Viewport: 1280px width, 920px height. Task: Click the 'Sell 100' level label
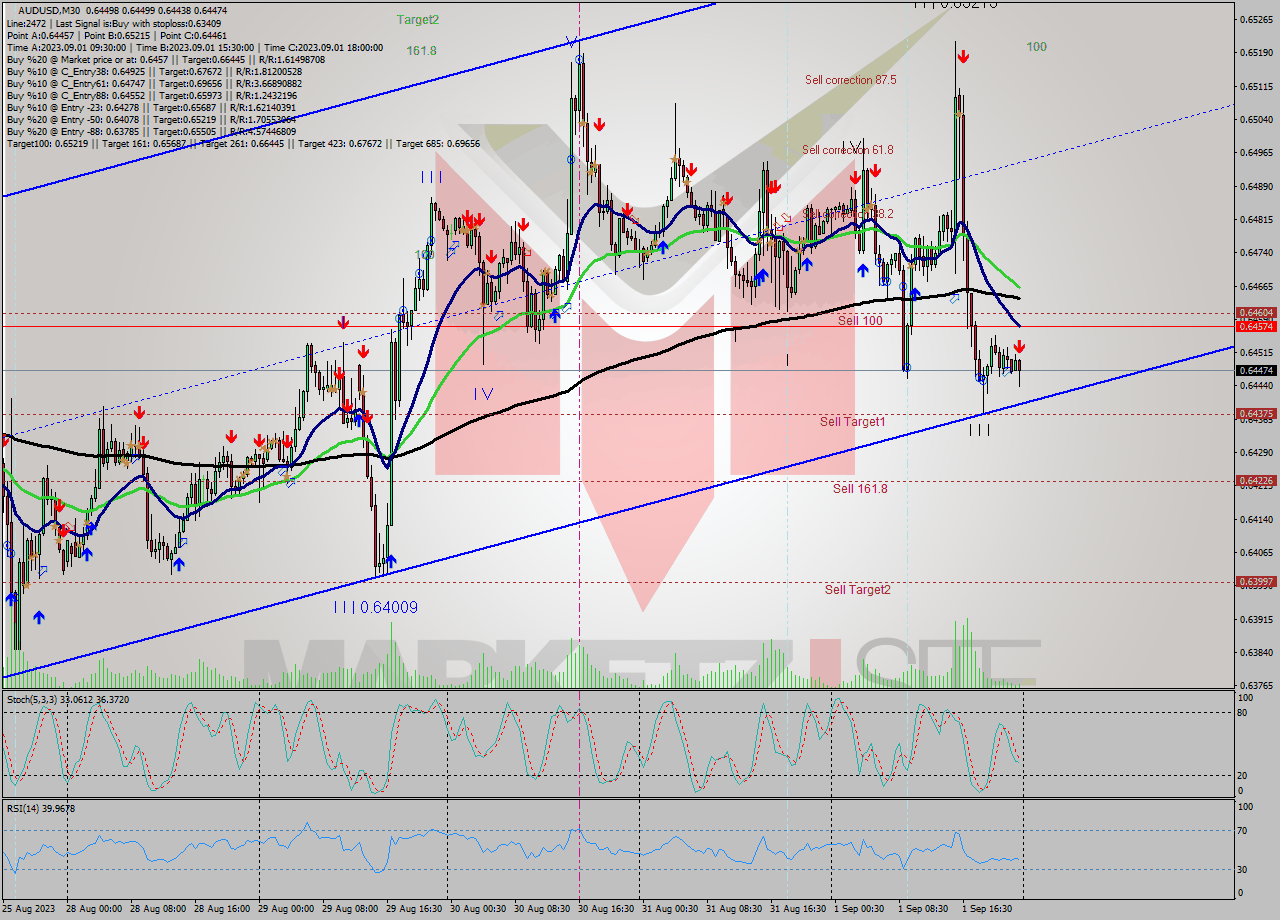click(x=860, y=321)
